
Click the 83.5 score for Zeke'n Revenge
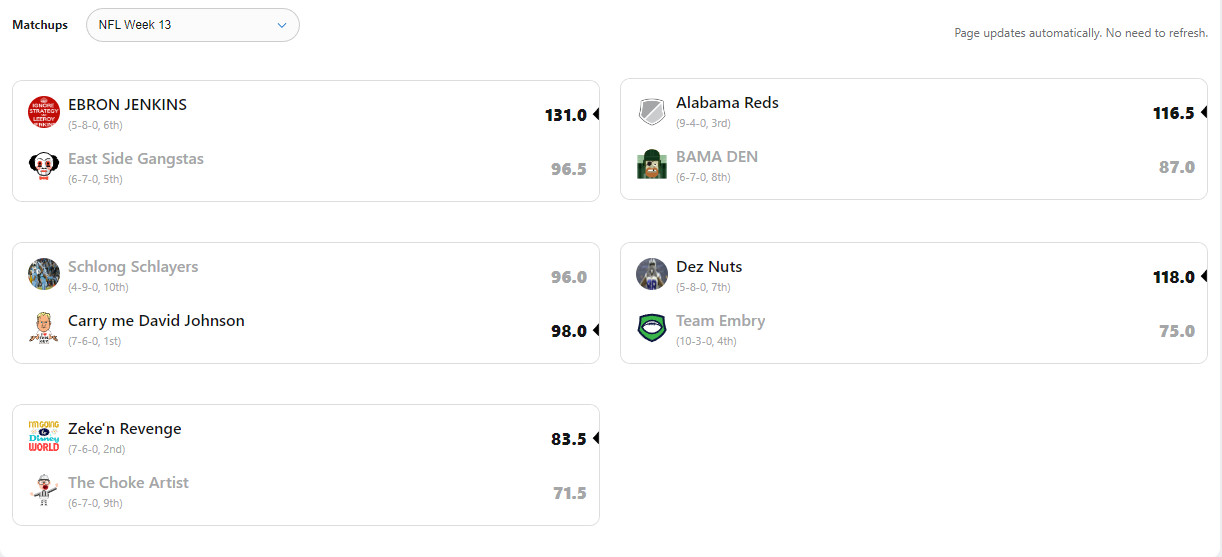pos(568,439)
